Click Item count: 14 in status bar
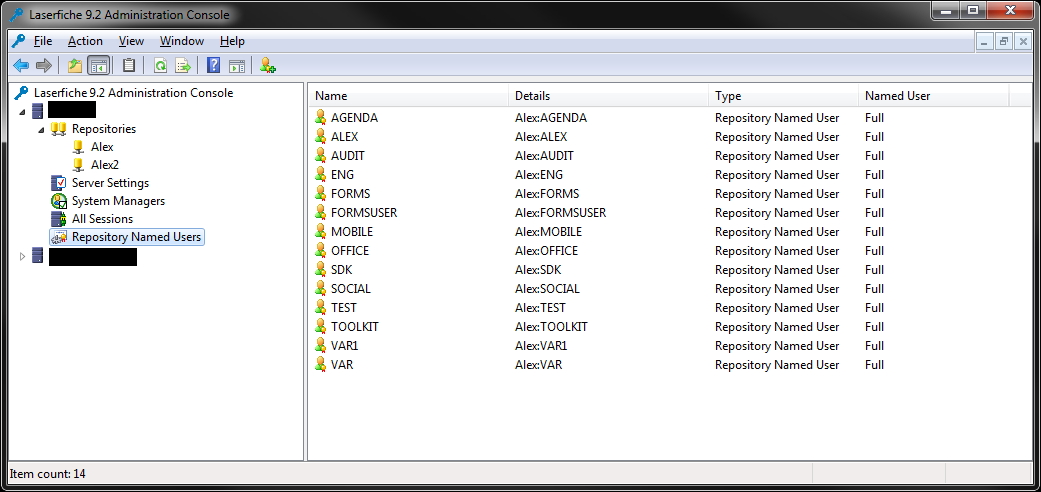This screenshot has width=1041, height=492. coord(47,474)
